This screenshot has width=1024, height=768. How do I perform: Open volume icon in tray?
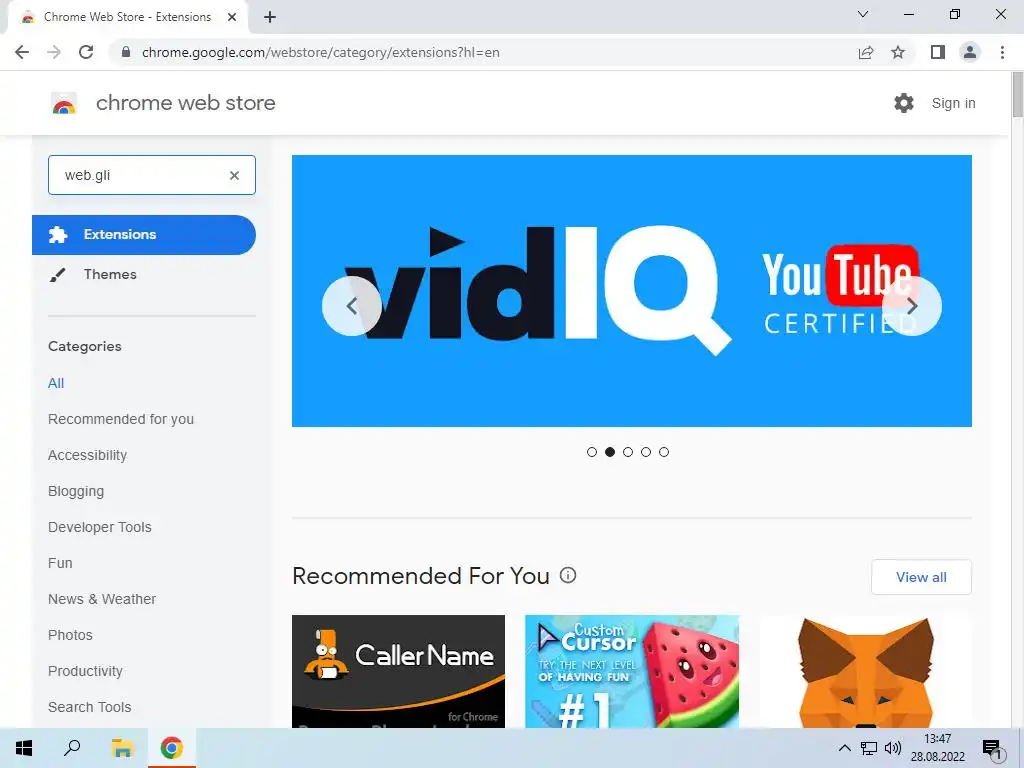pyautogui.click(x=893, y=748)
